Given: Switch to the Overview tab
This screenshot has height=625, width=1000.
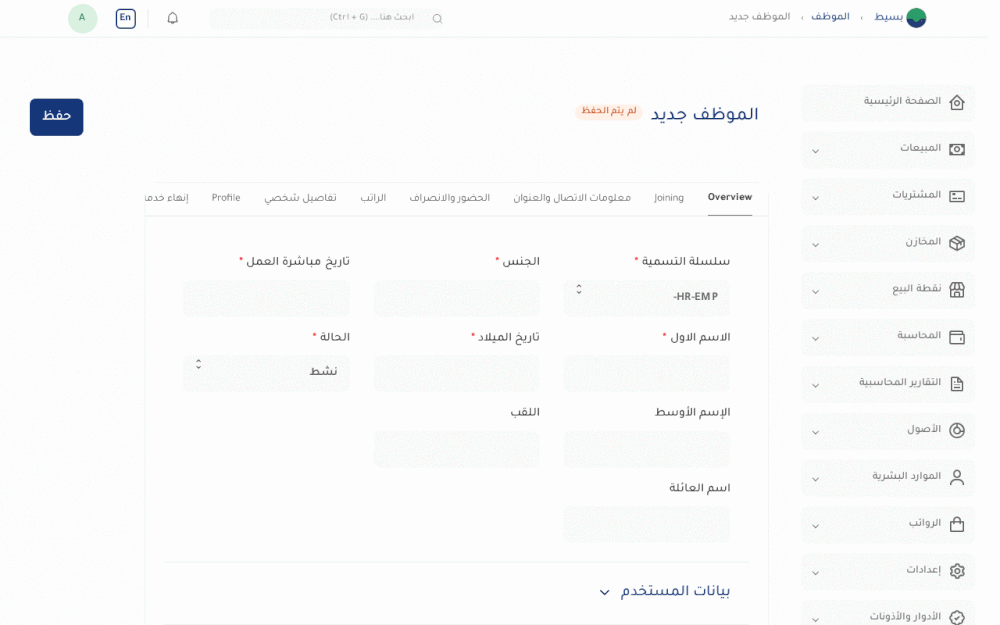Looking at the screenshot, I should tap(730, 198).
